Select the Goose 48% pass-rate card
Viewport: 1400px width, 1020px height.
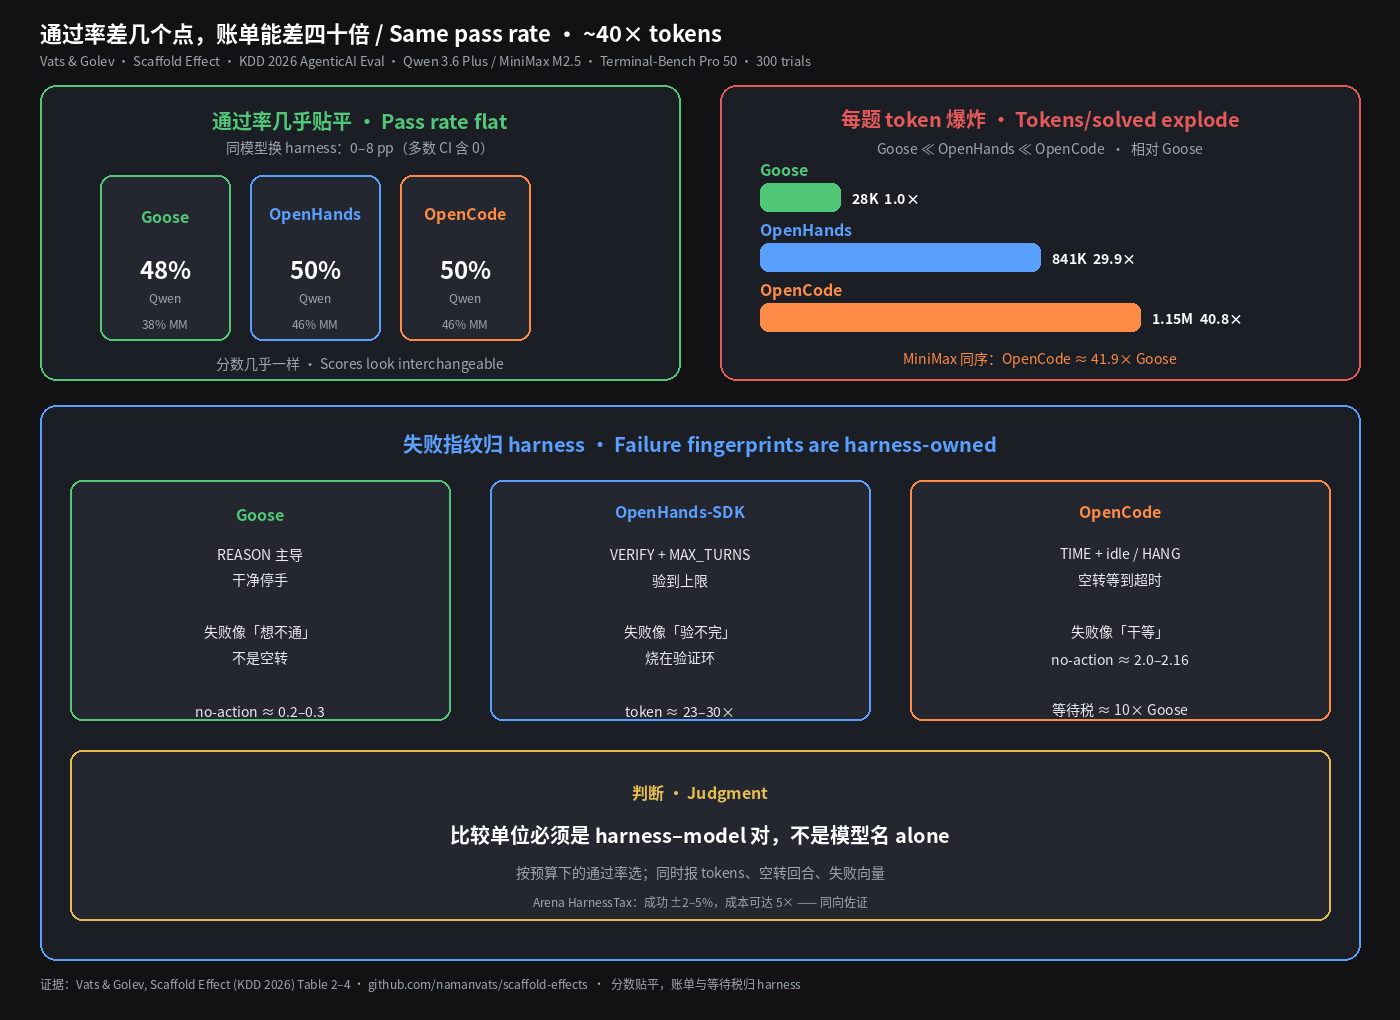tap(165, 258)
